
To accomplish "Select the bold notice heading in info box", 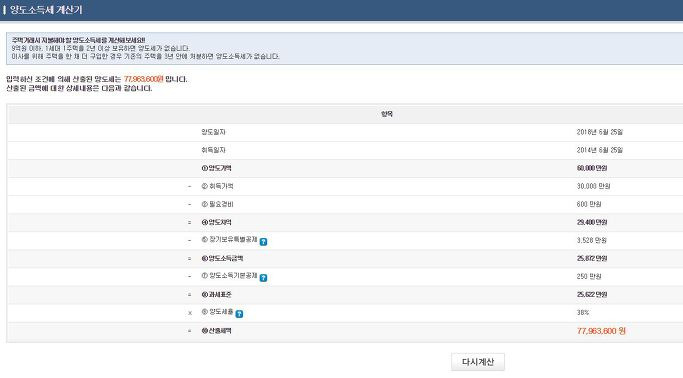I will [x=78, y=40].
